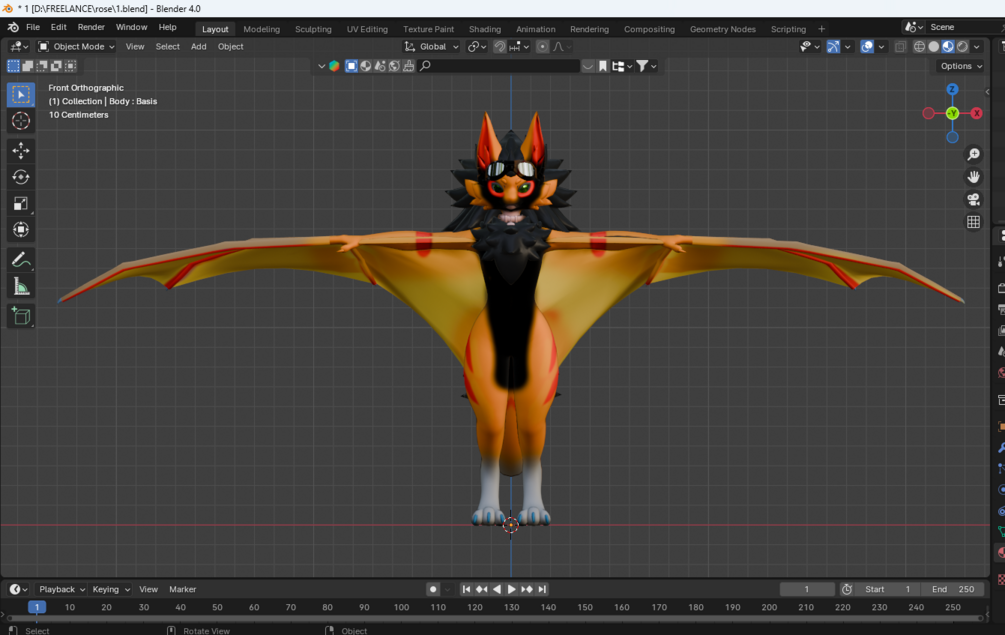This screenshot has width=1005, height=635.
Task: Switch to solid shading
Action: [x=933, y=47]
